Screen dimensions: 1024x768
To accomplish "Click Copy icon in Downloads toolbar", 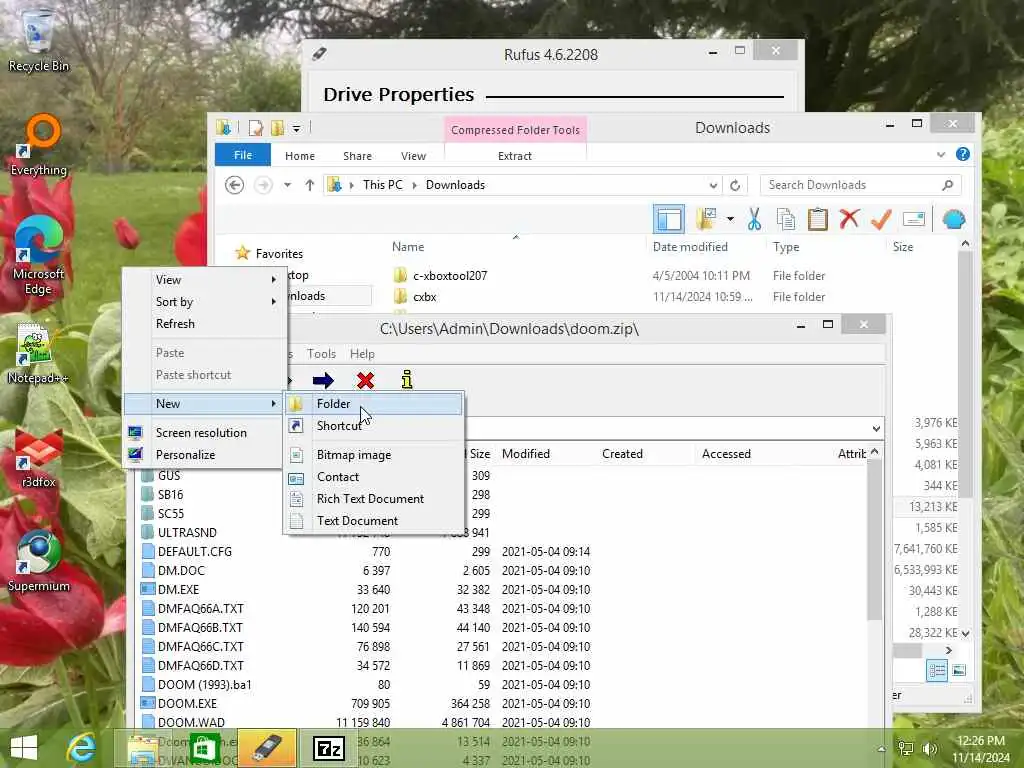I will 786,219.
